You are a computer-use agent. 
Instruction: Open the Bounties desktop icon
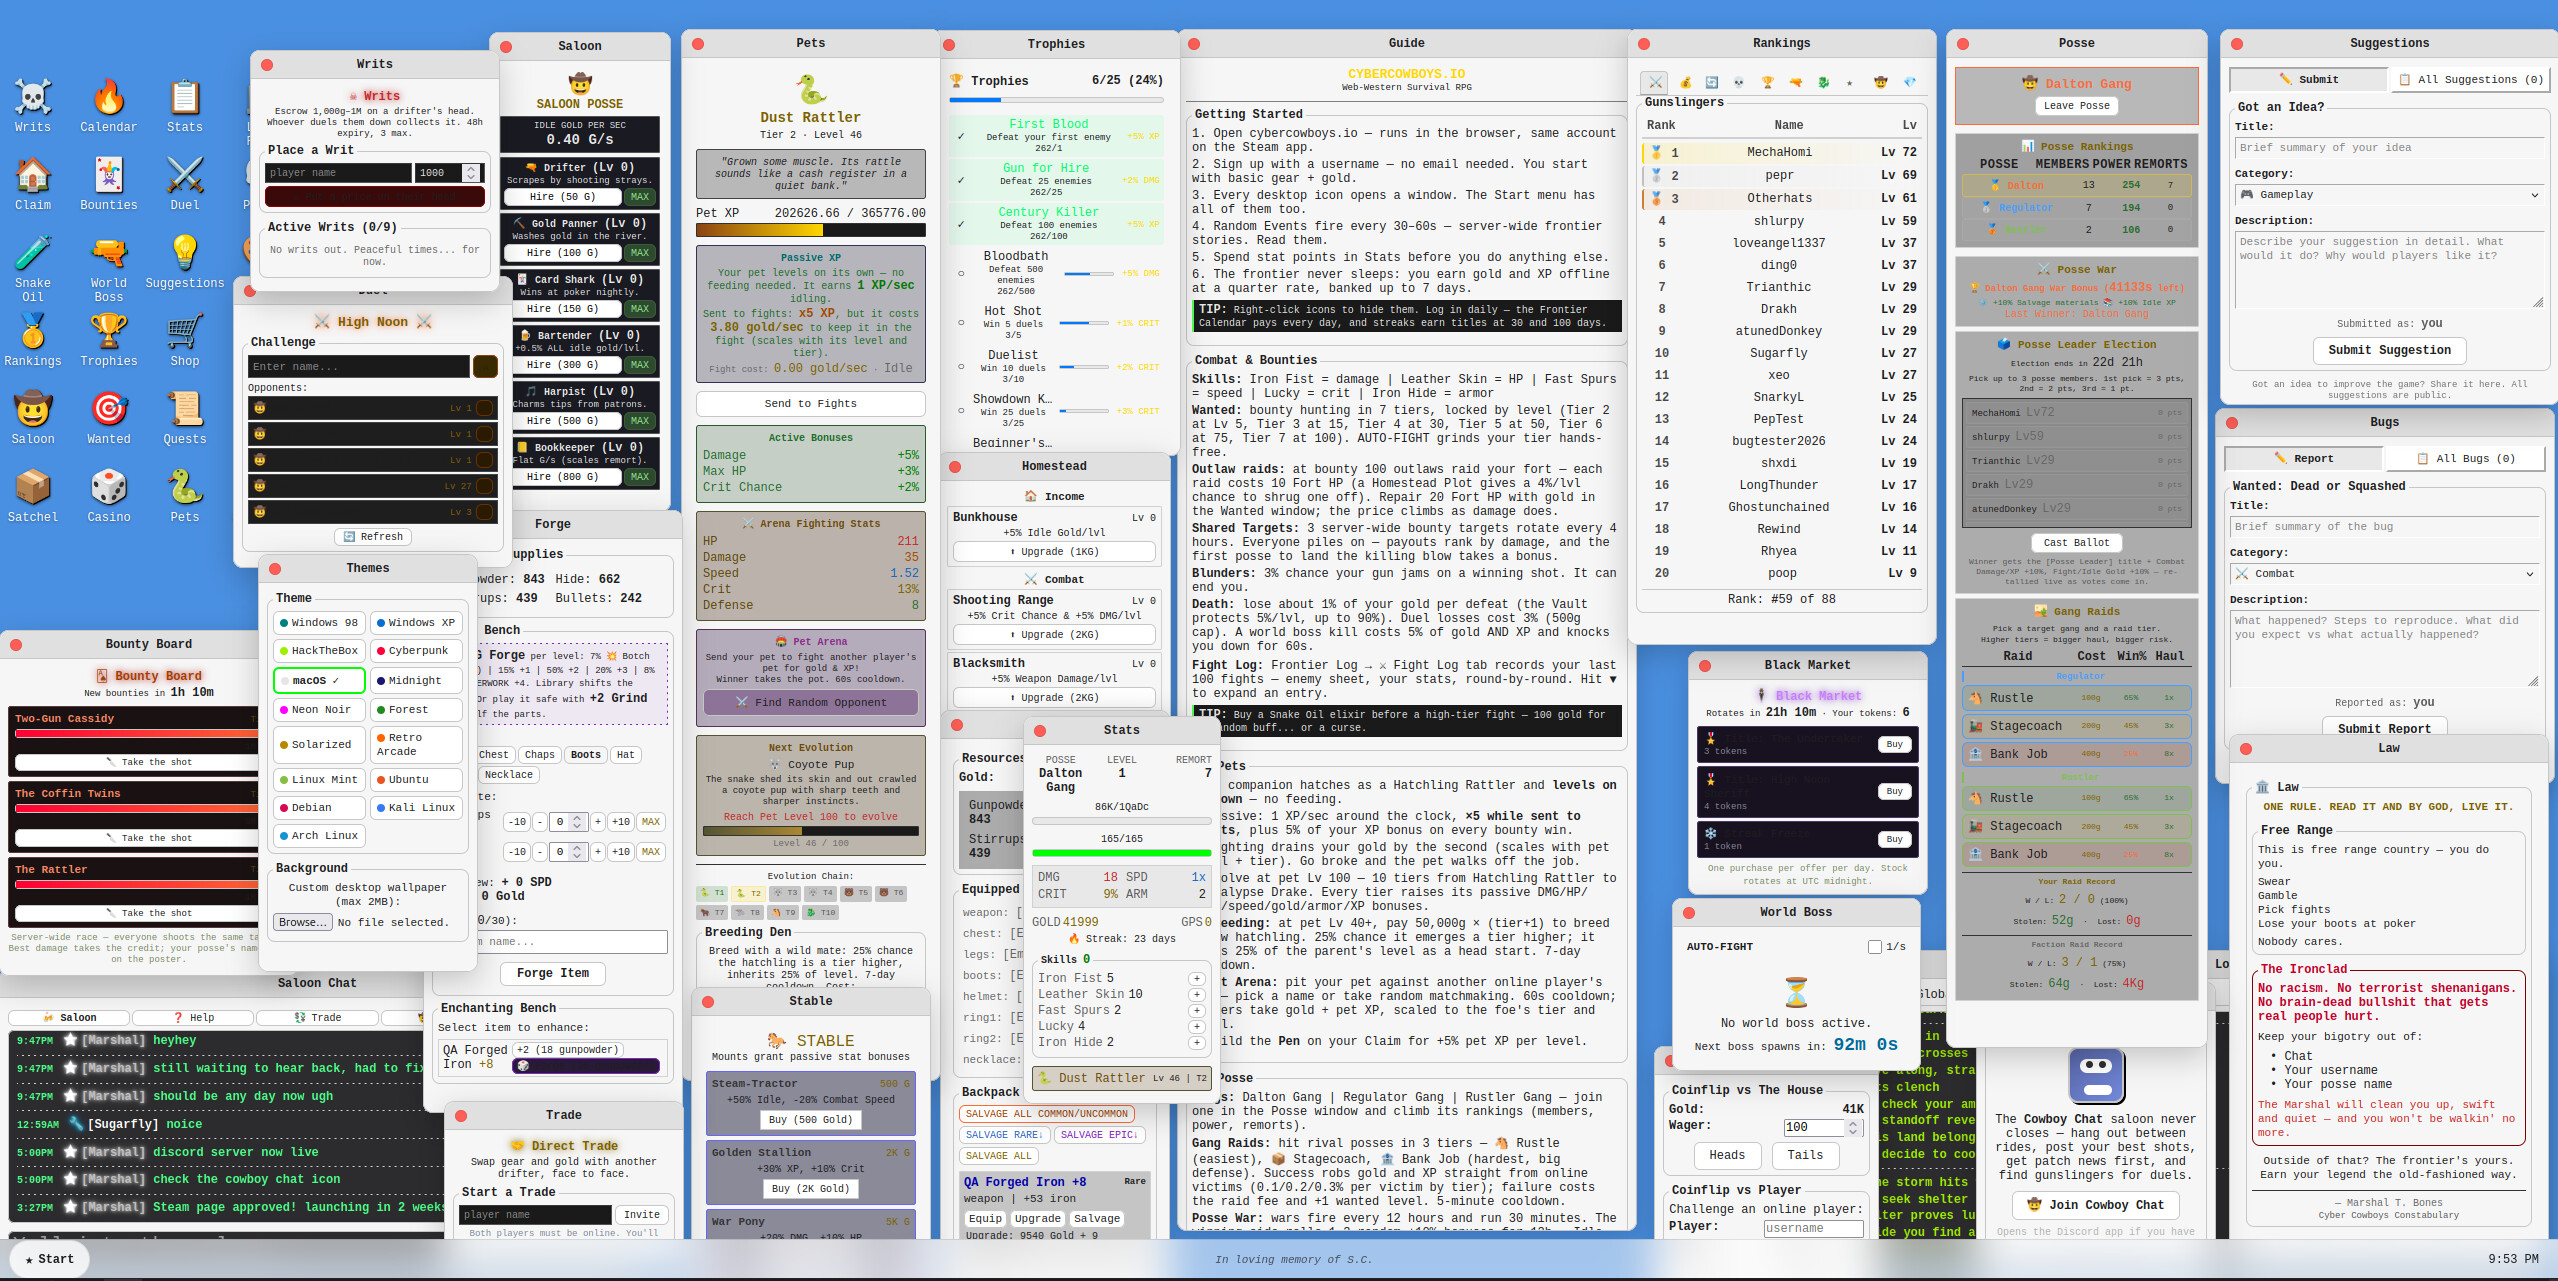tap(109, 183)
